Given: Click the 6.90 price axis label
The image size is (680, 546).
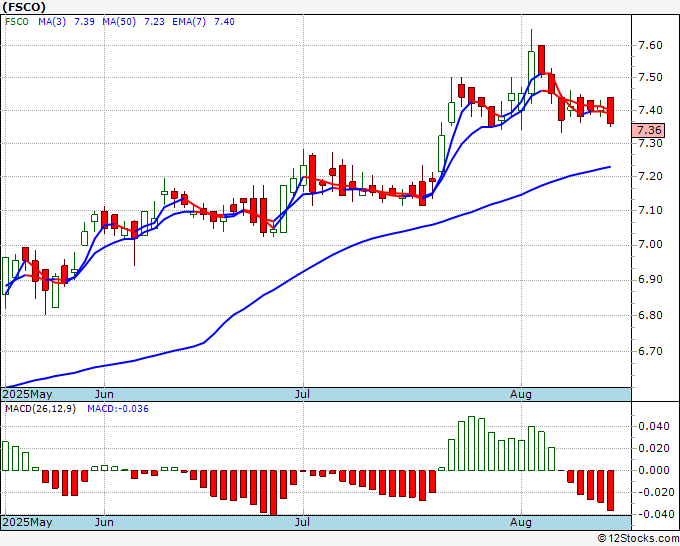Looking at the screenshot, I should coord(650,279).
